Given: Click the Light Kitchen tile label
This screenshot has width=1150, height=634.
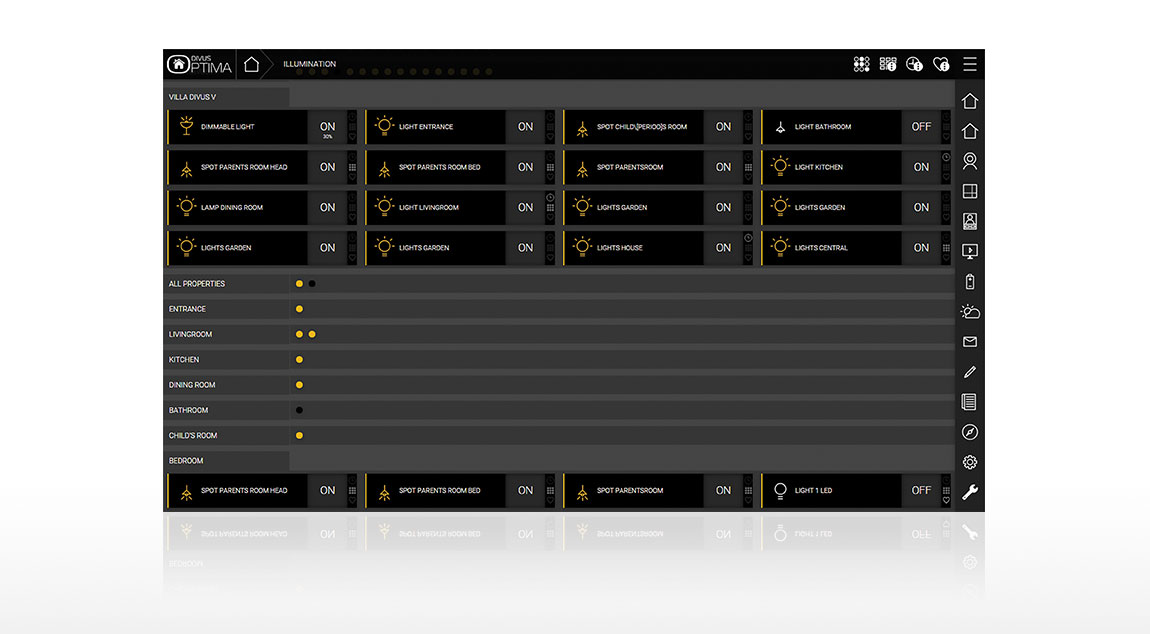Looking at the screenshot, I should (819, 167).
